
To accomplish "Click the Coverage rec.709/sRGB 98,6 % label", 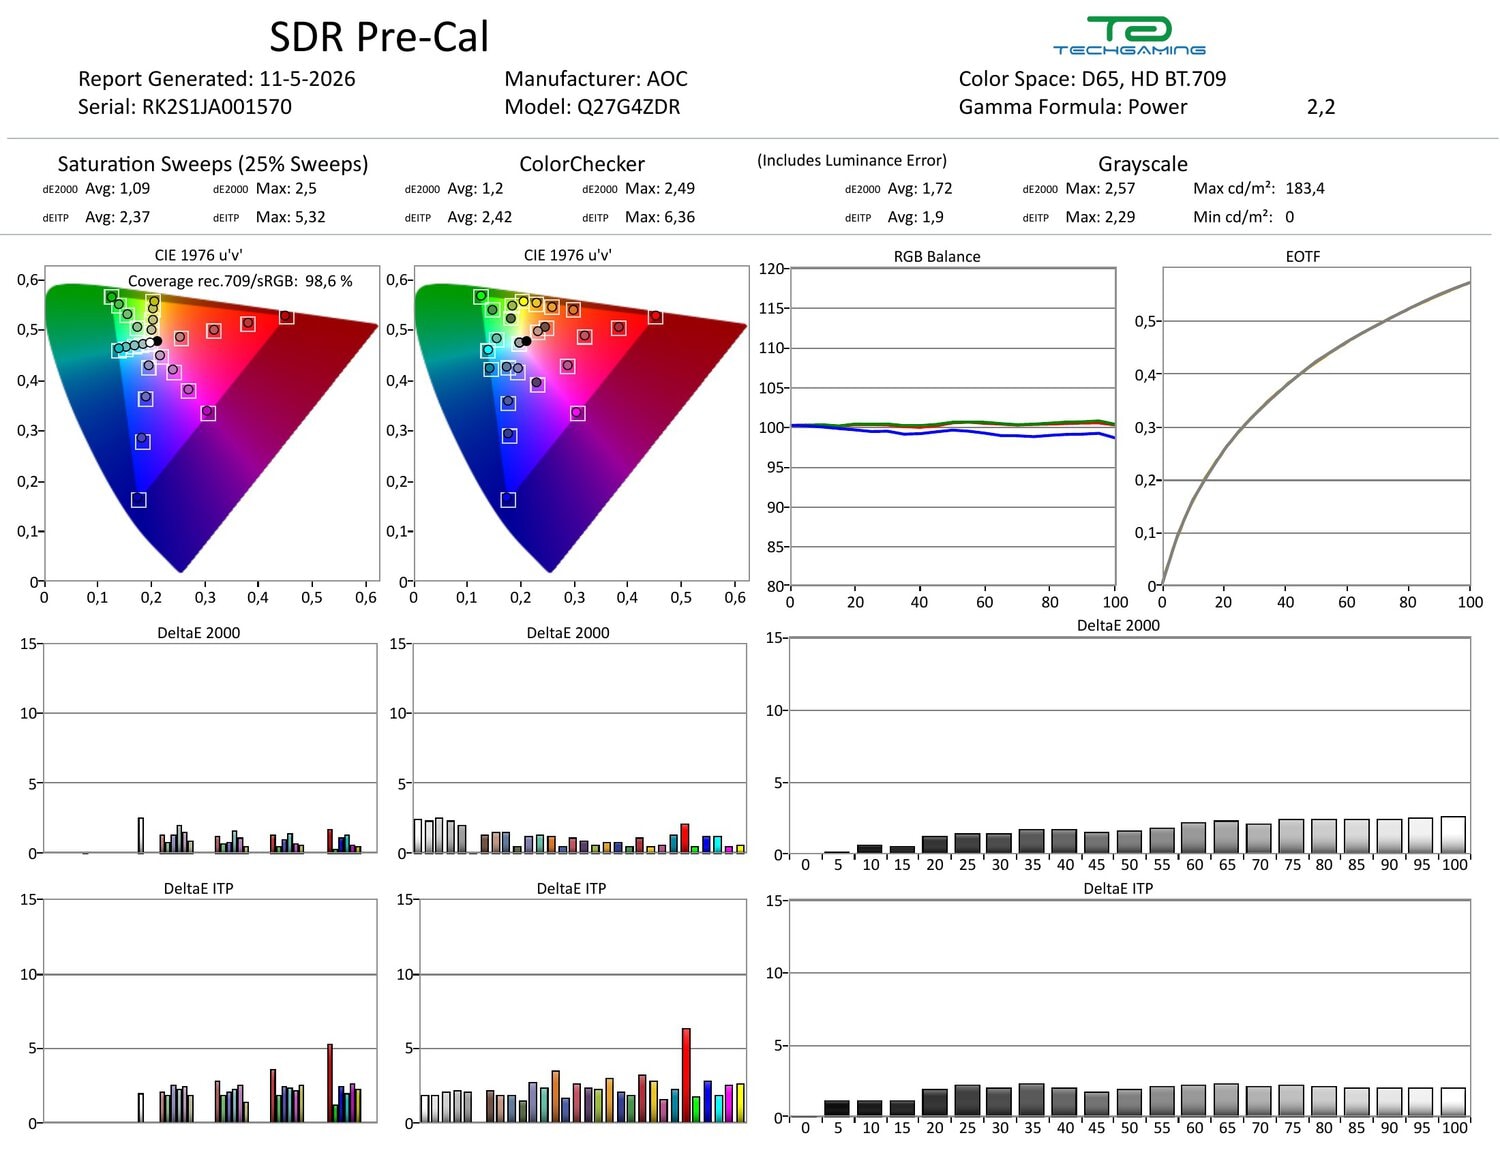I will 240,281.
